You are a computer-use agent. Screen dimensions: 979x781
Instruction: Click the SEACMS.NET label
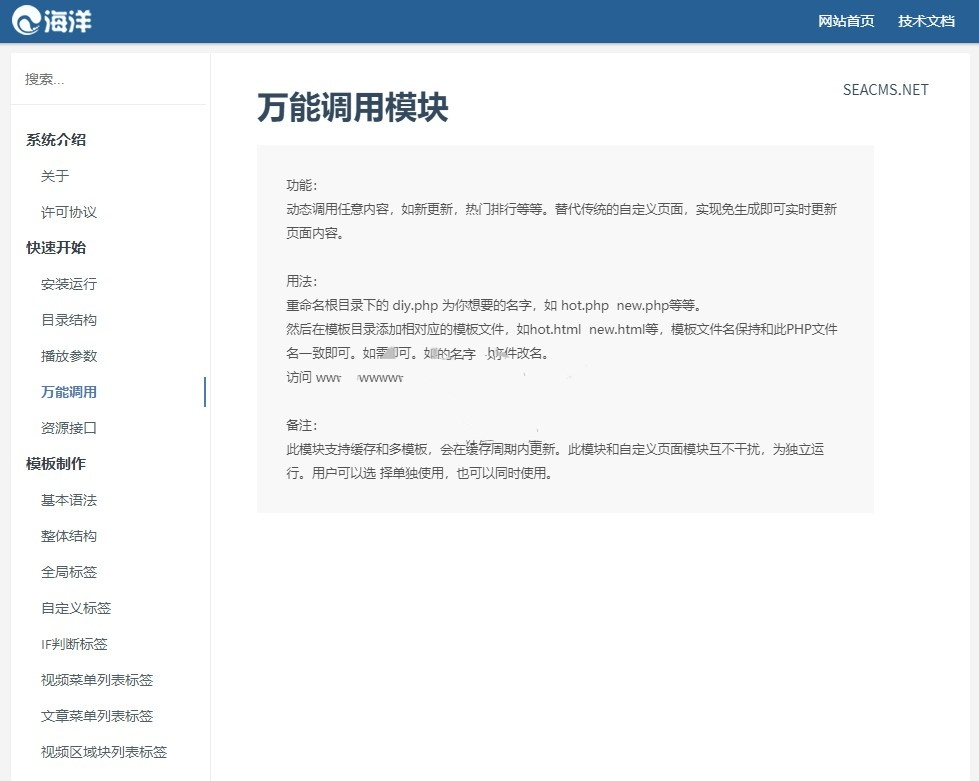click(886, 89)
